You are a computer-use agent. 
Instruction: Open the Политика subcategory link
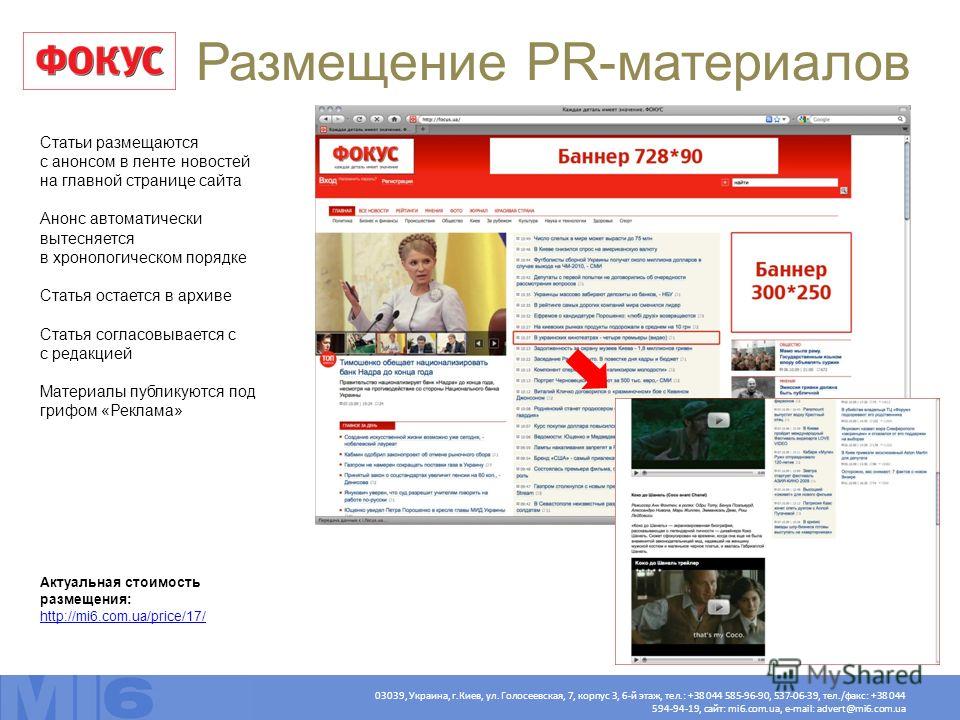tap(342, 220)
